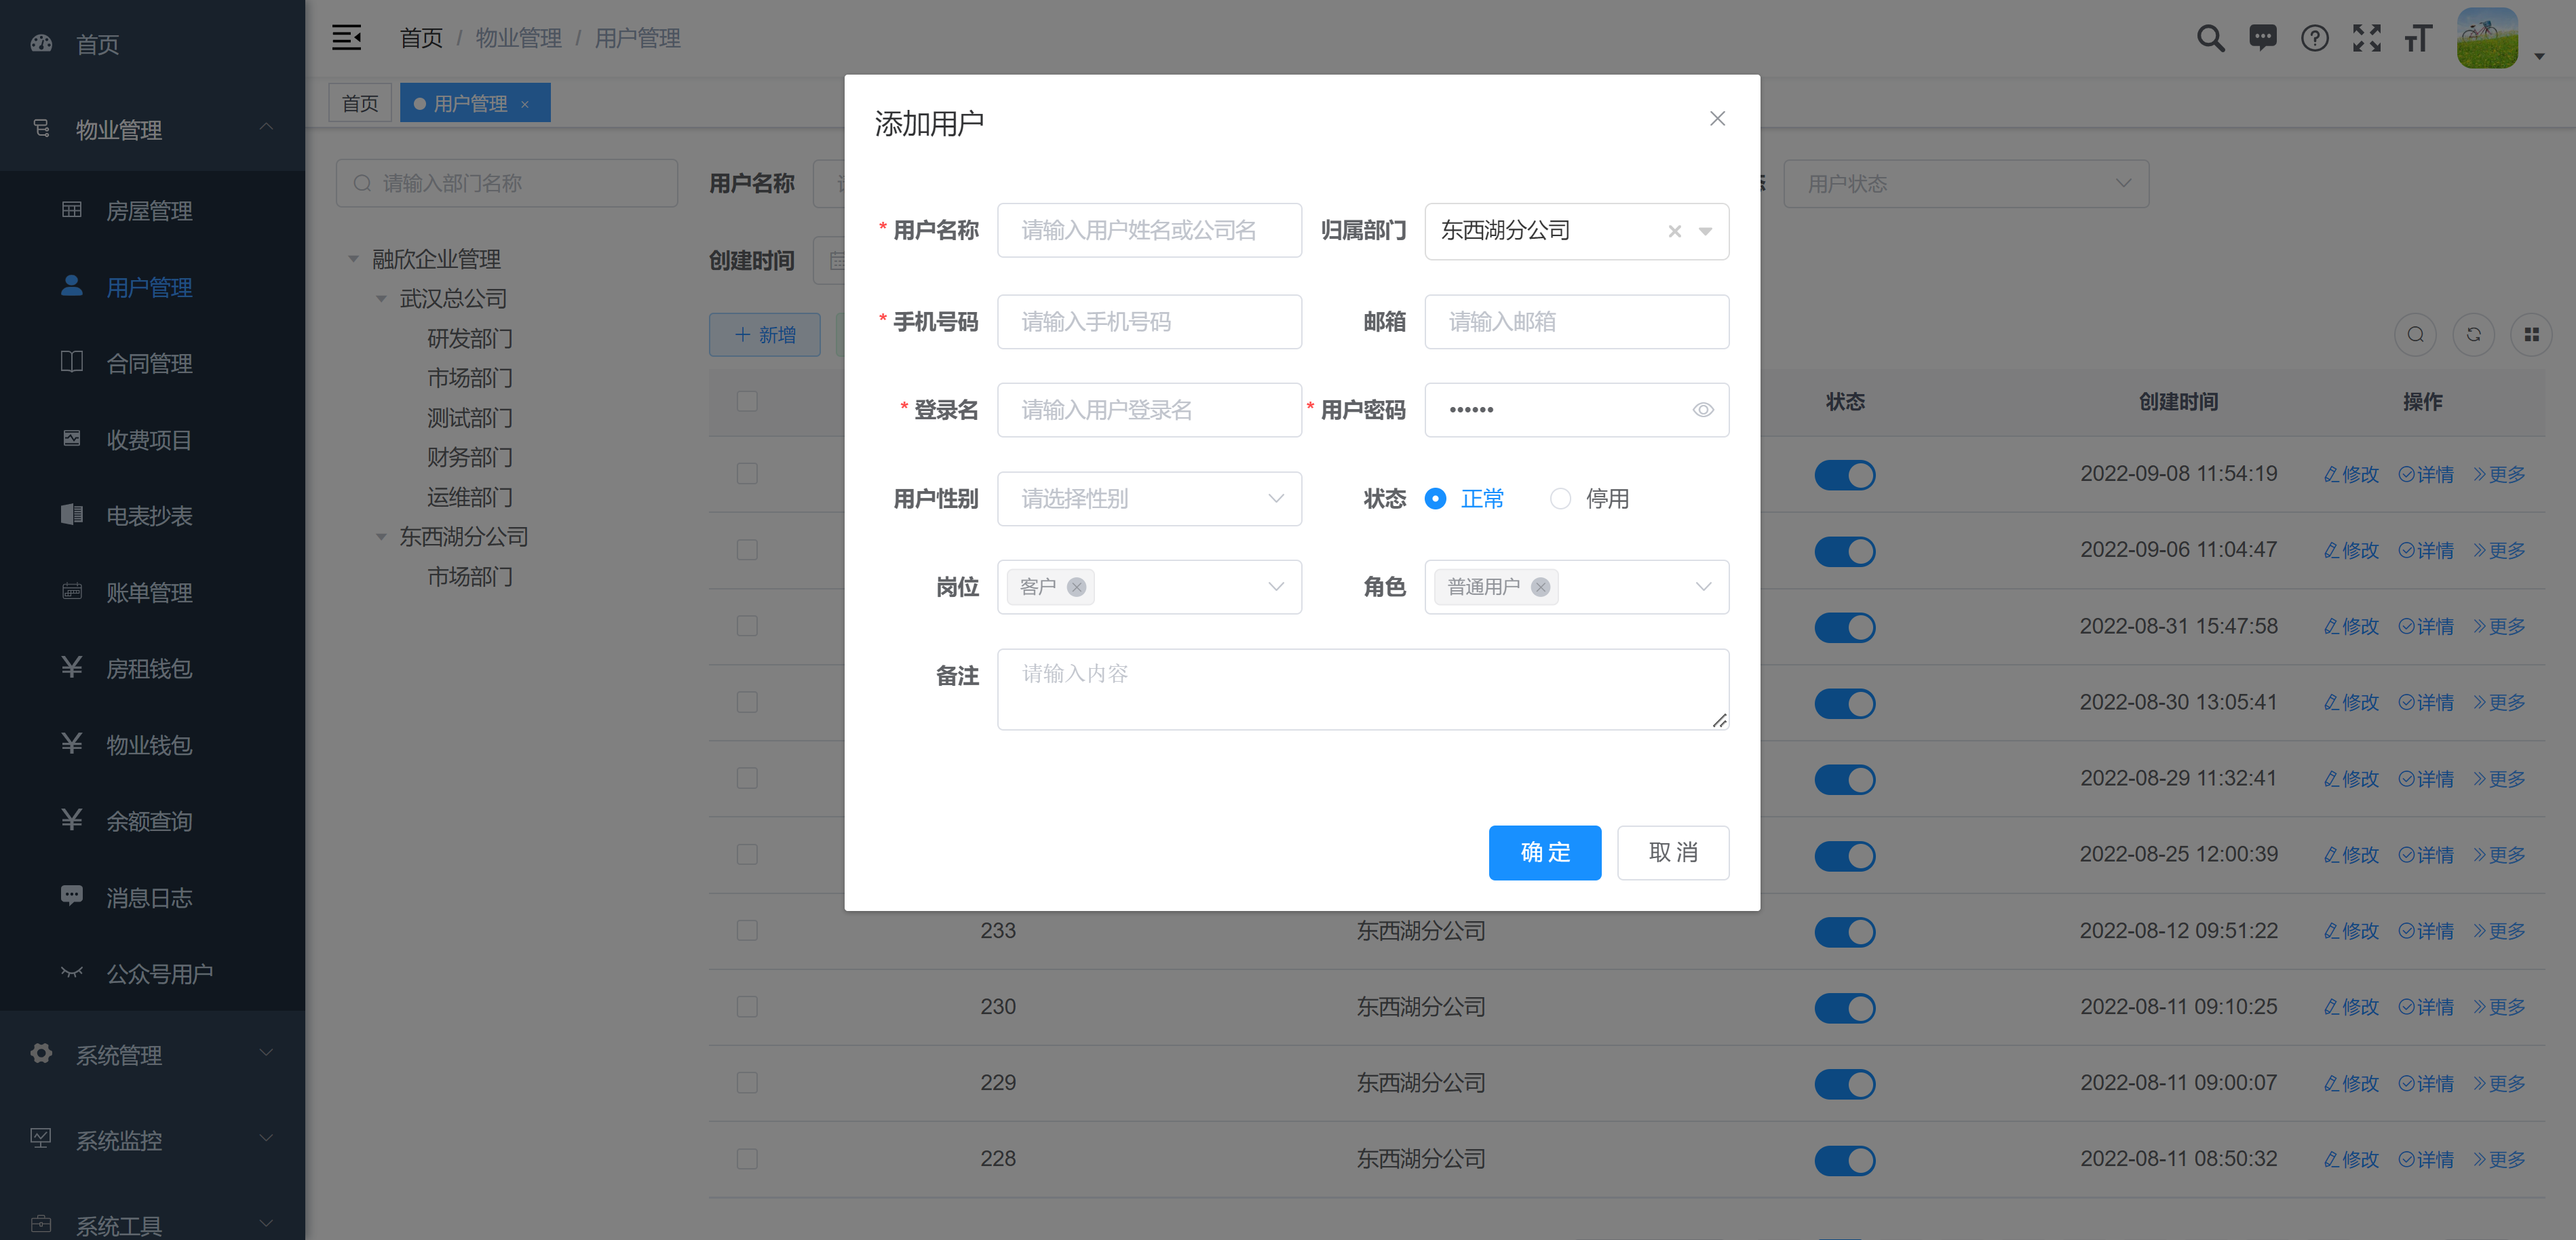Check the checkbox for user 228

(x=747, y=1159)
